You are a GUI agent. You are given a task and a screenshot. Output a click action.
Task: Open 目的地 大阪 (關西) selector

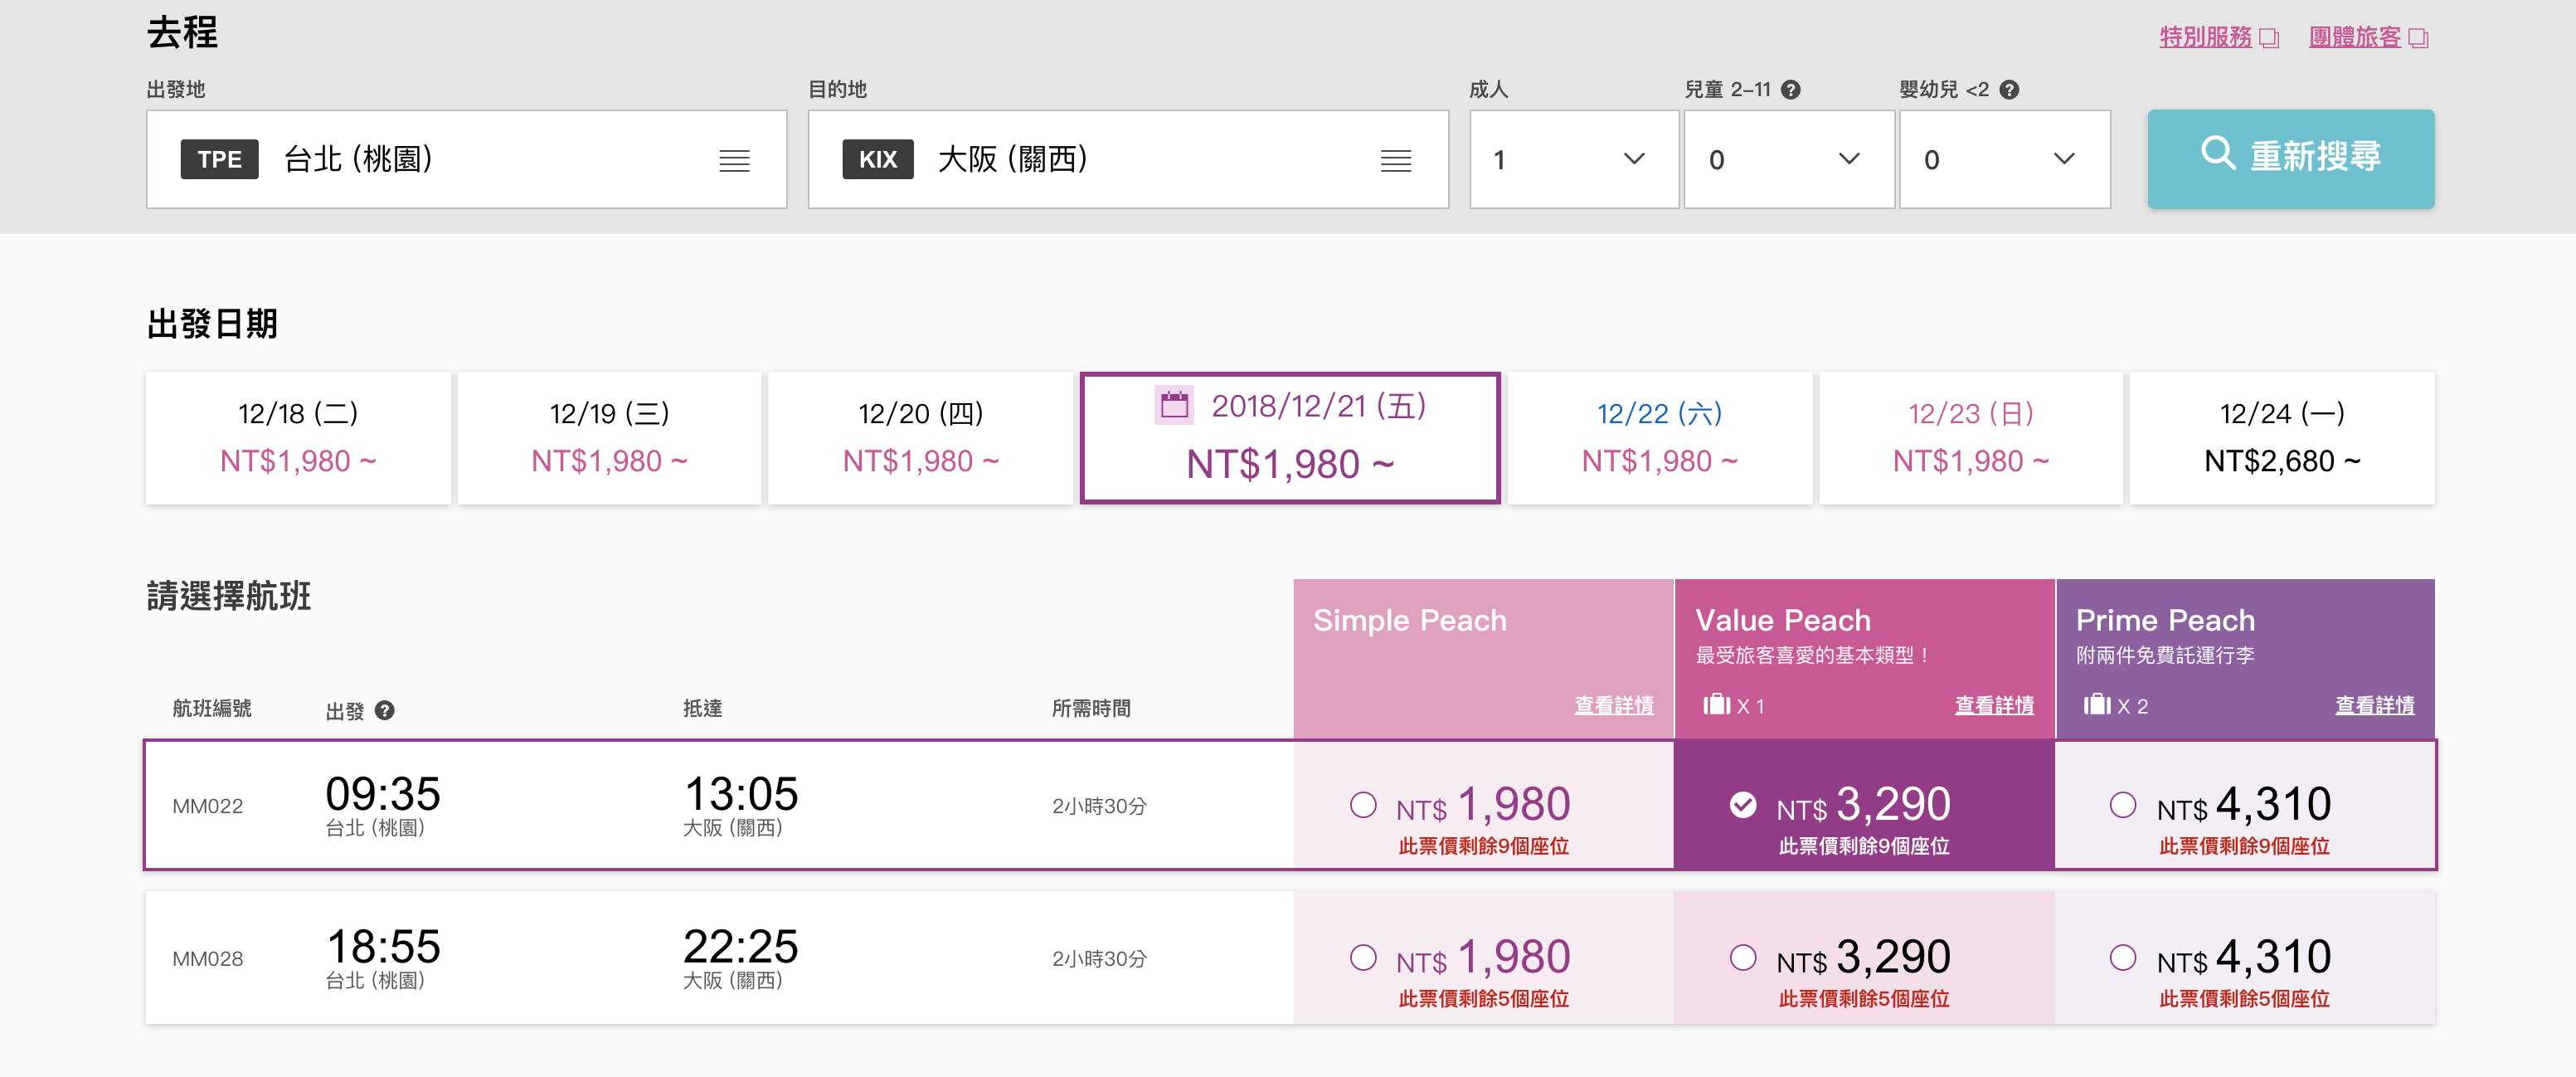coord(1128,159)
